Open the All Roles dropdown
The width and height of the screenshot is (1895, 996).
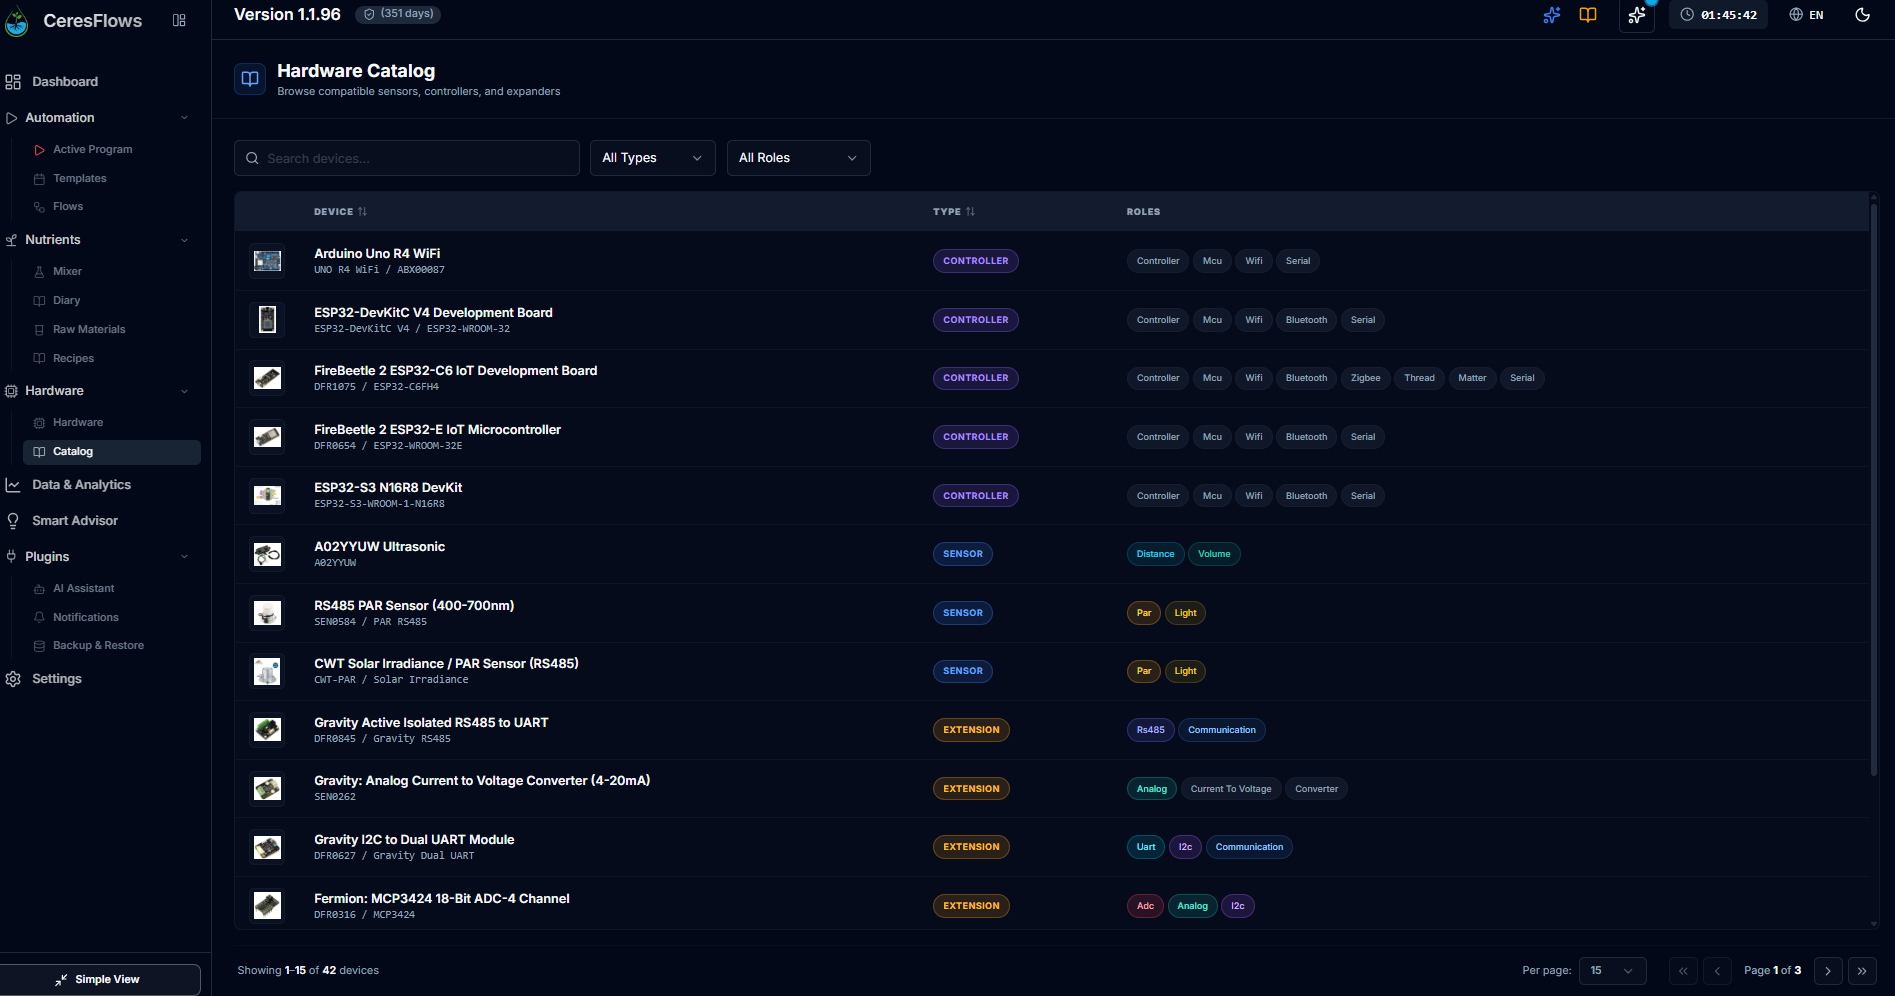coord(798,158)
